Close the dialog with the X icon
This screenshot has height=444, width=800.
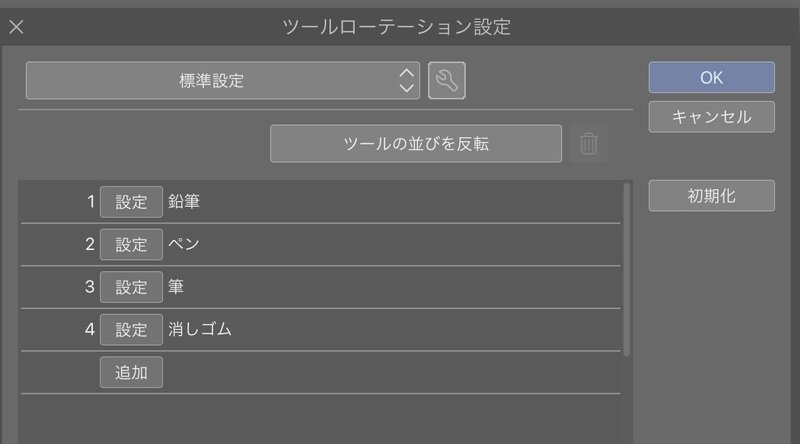coord(16,27)
